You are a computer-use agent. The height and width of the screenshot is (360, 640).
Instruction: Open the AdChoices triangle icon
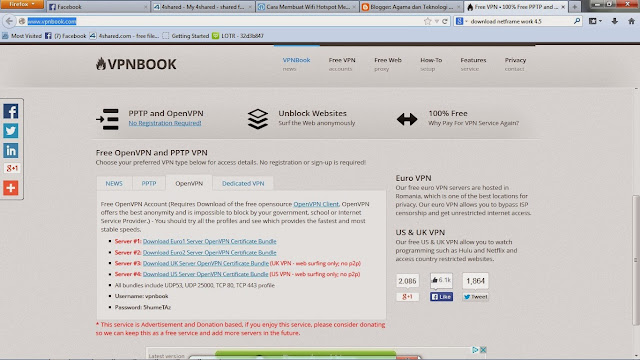pyautogui.click(x=475, y=350)
